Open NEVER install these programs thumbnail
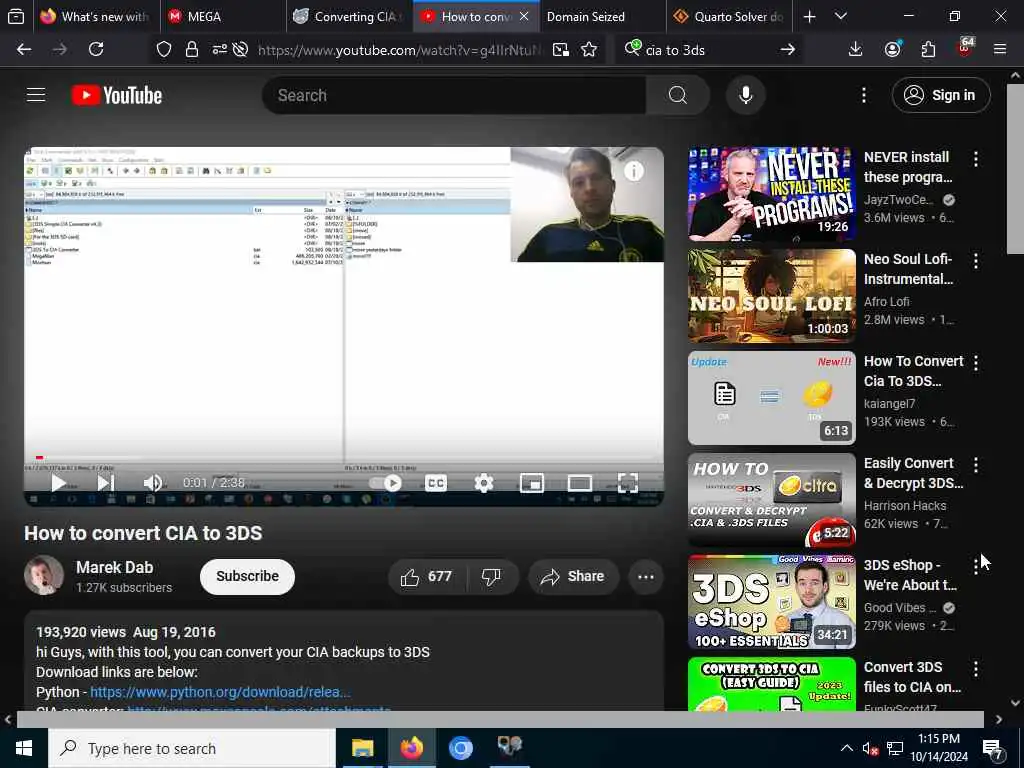 click(771, 194)
